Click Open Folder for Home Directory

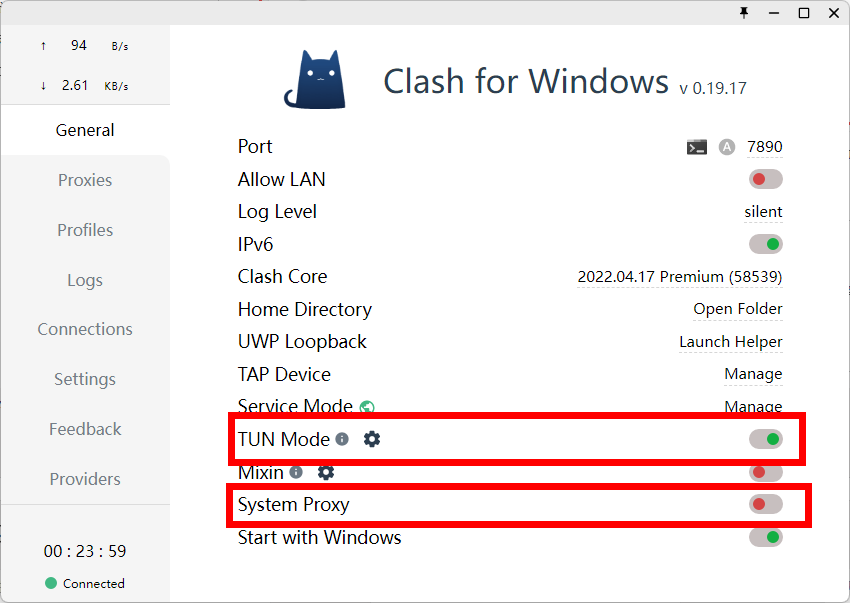[x=738, y=309]
